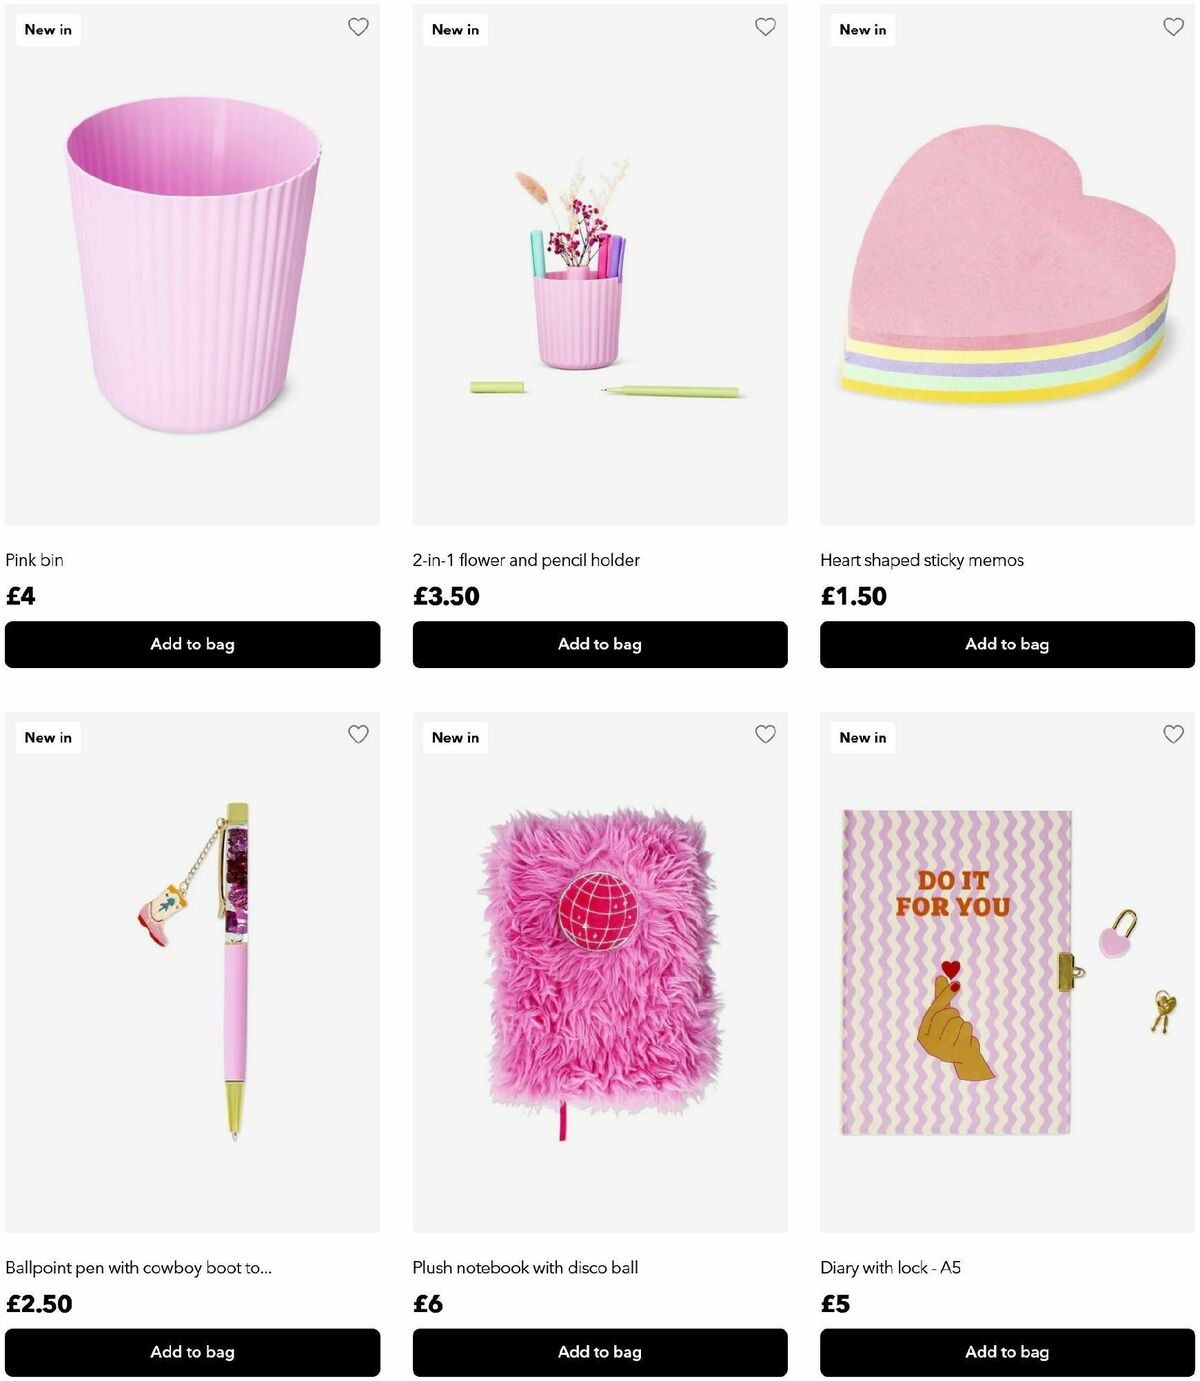View the heart sticky memos product photo
The image size is (1200, 1381).
(1007, 265)
